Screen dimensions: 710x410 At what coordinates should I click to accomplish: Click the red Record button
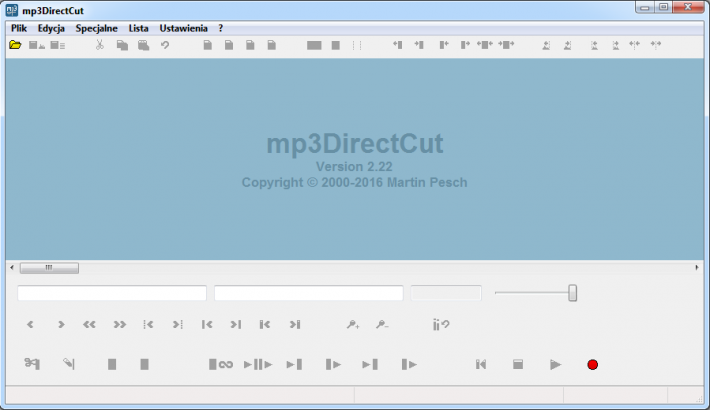coord(592,365)
